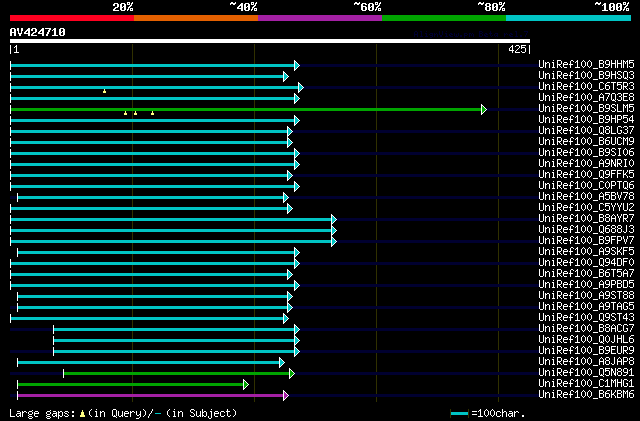Open subject UniRef100_B9HHM5

(x=586, y=65)
